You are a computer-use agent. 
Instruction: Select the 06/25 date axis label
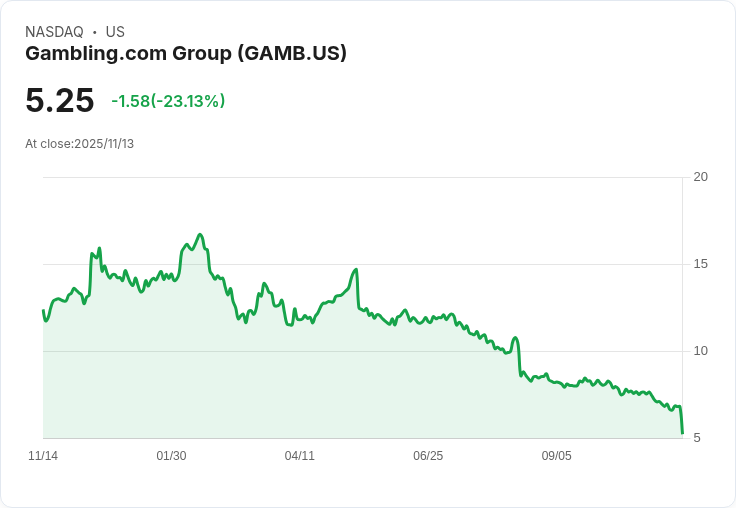click(428, 456)
